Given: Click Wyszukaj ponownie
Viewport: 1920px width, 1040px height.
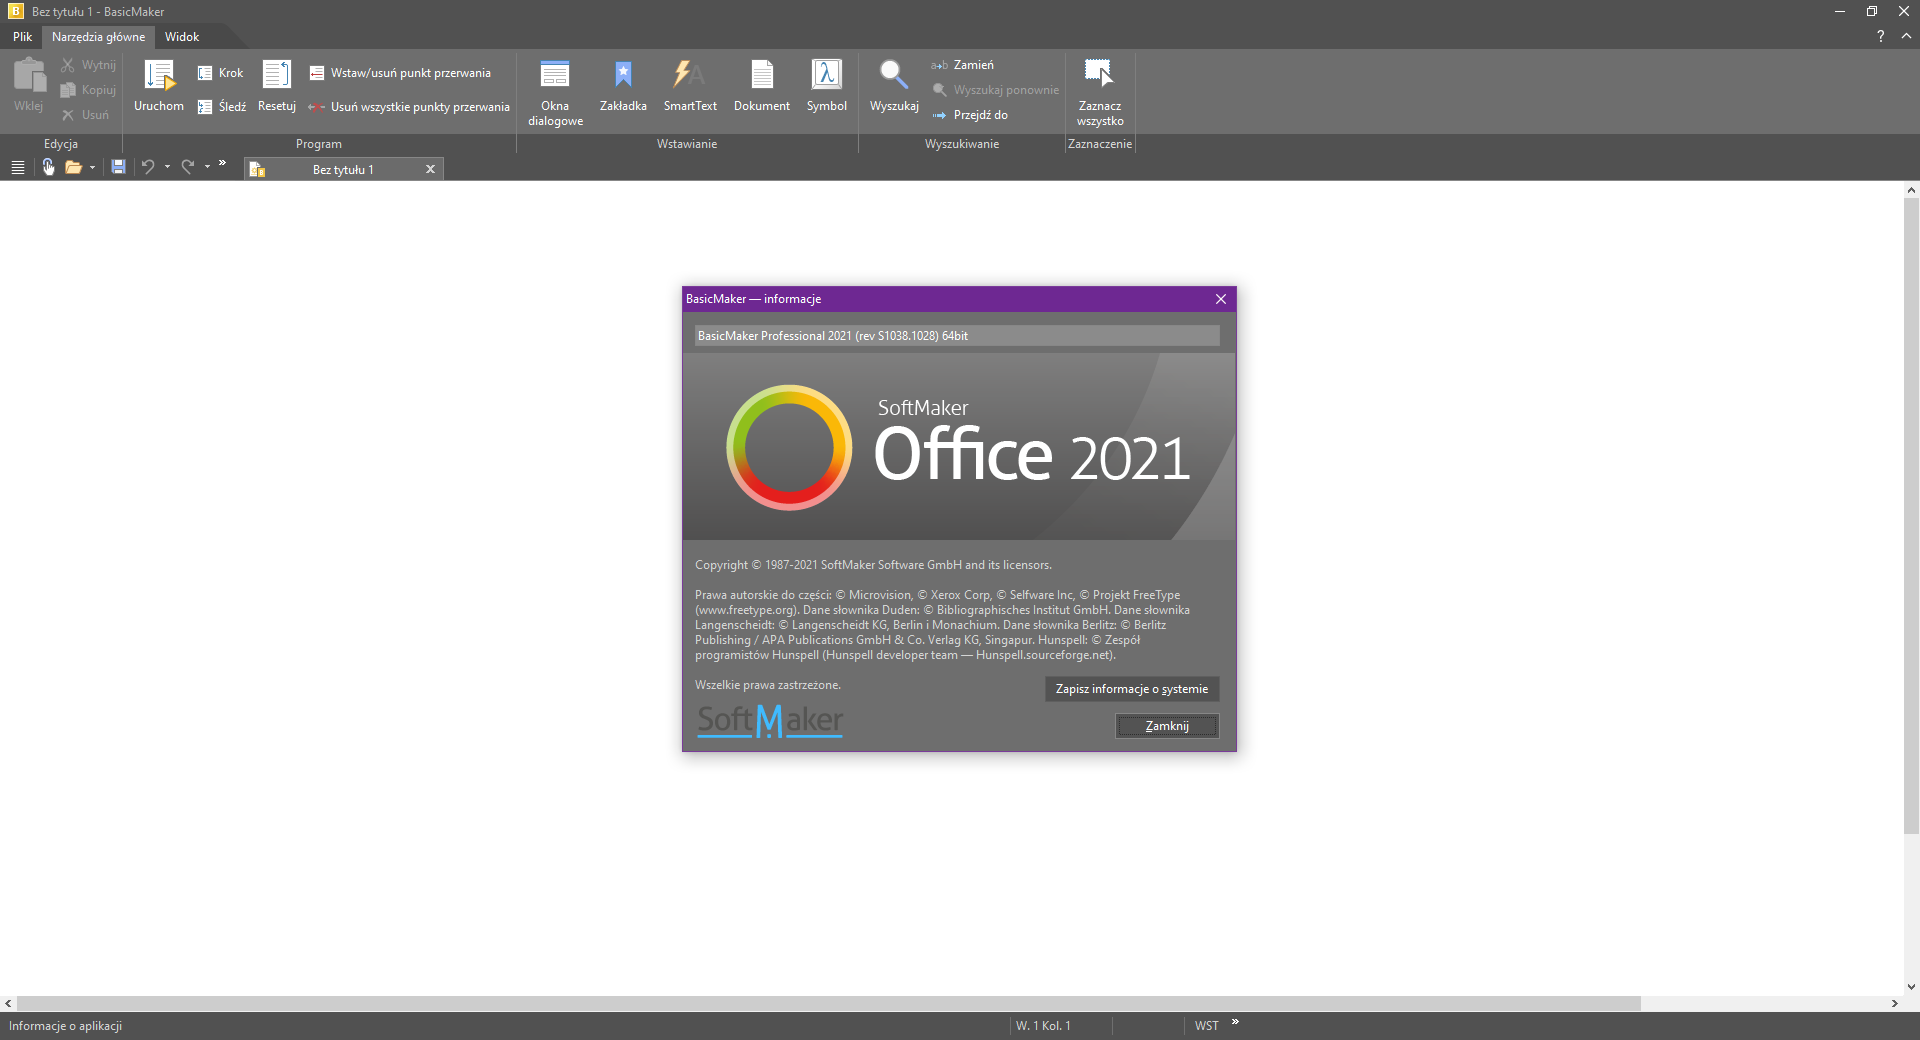Looking at the screenshot, I should (x=995, y=90).
